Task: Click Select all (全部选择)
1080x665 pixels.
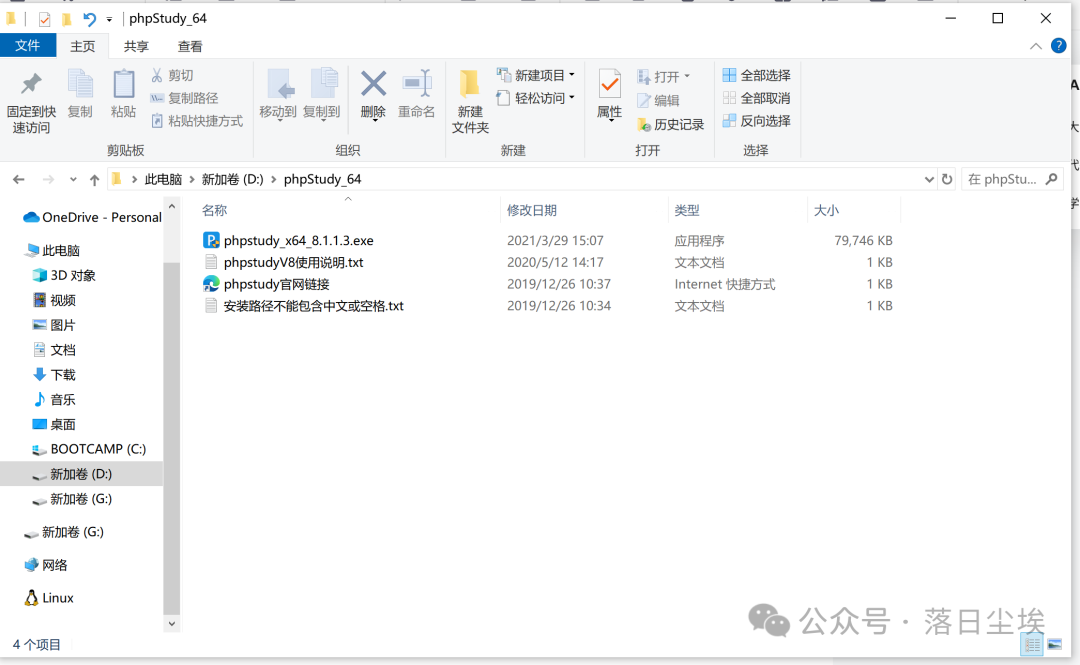Action: click(x=756, y=75)
